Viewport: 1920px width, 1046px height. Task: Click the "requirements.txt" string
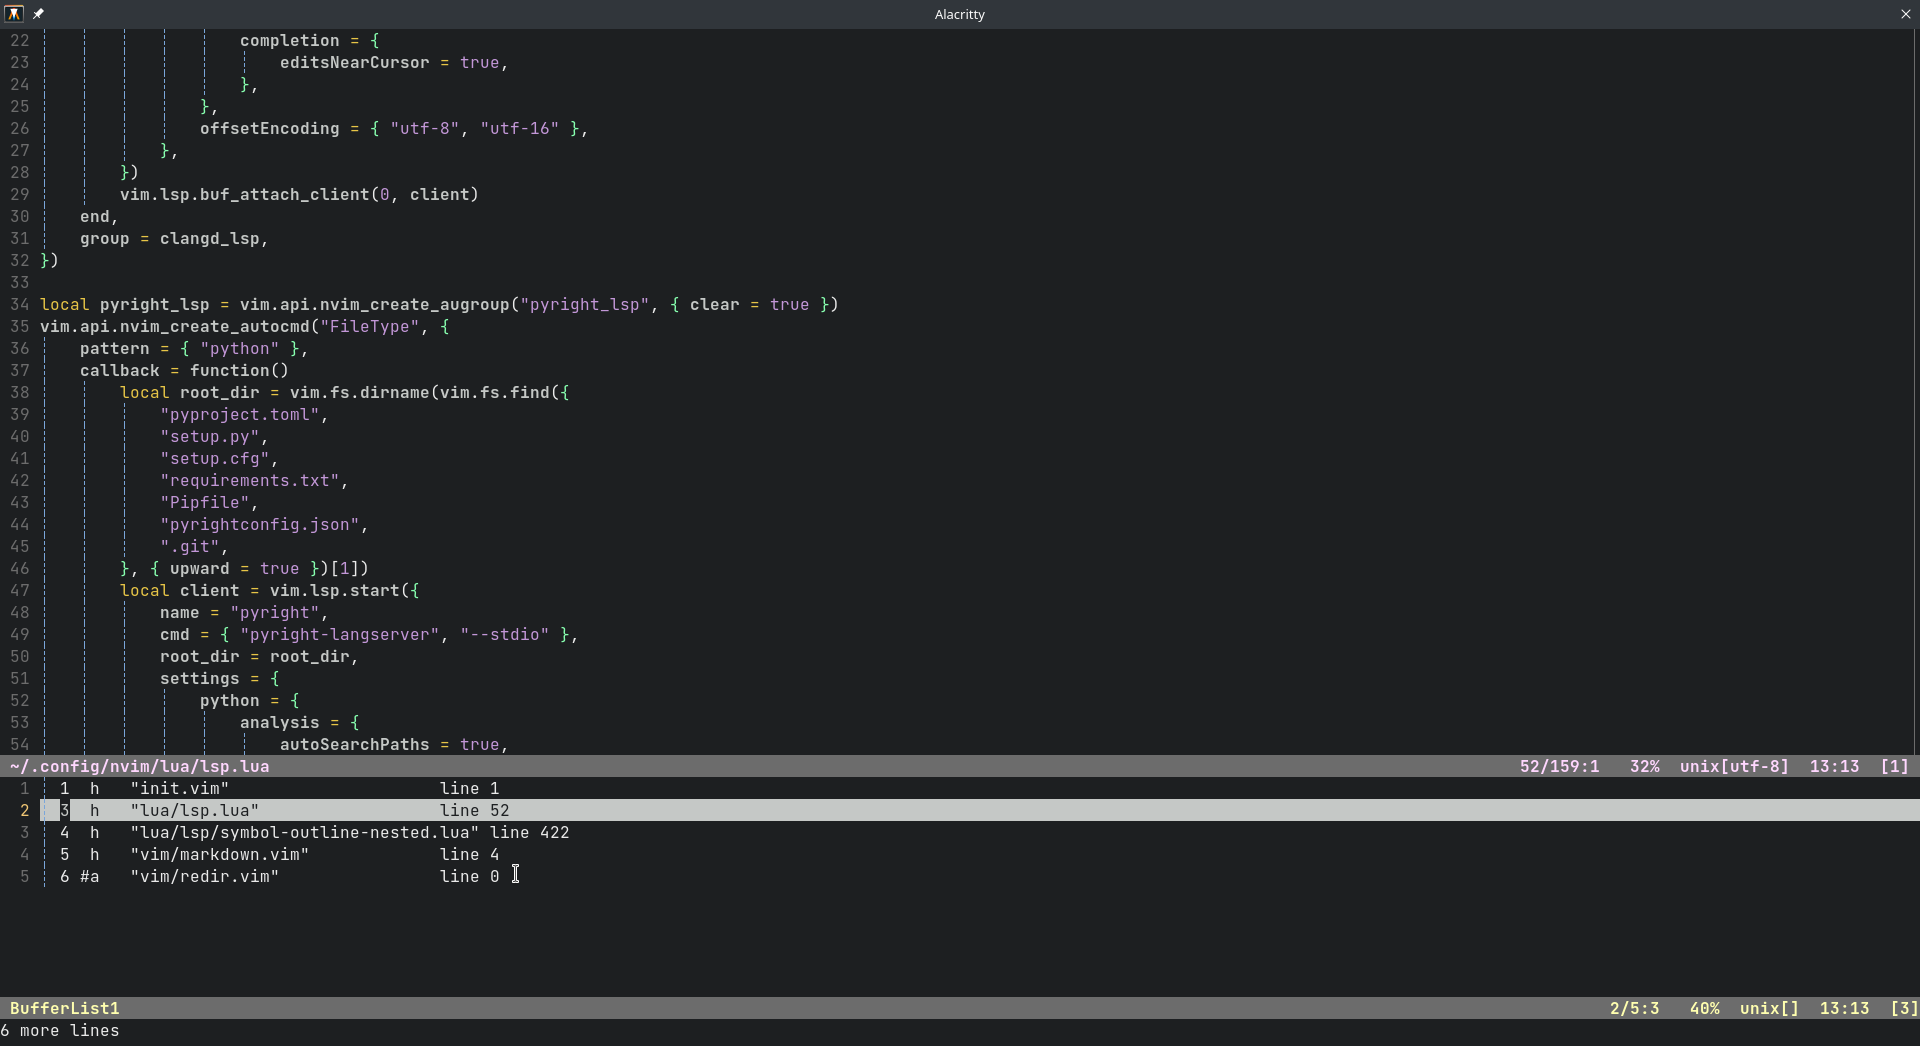(249, 480)
